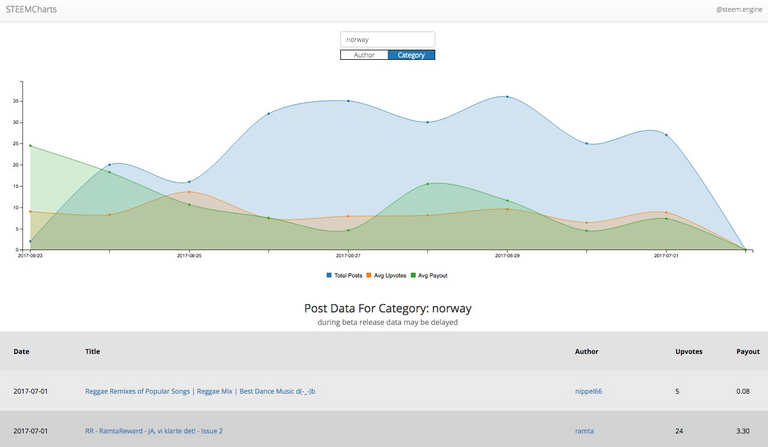Image resolution: width=768 pixels, height=447 pixels.
Task: Select the Category search mode
Action: click(x=411, y=55)
